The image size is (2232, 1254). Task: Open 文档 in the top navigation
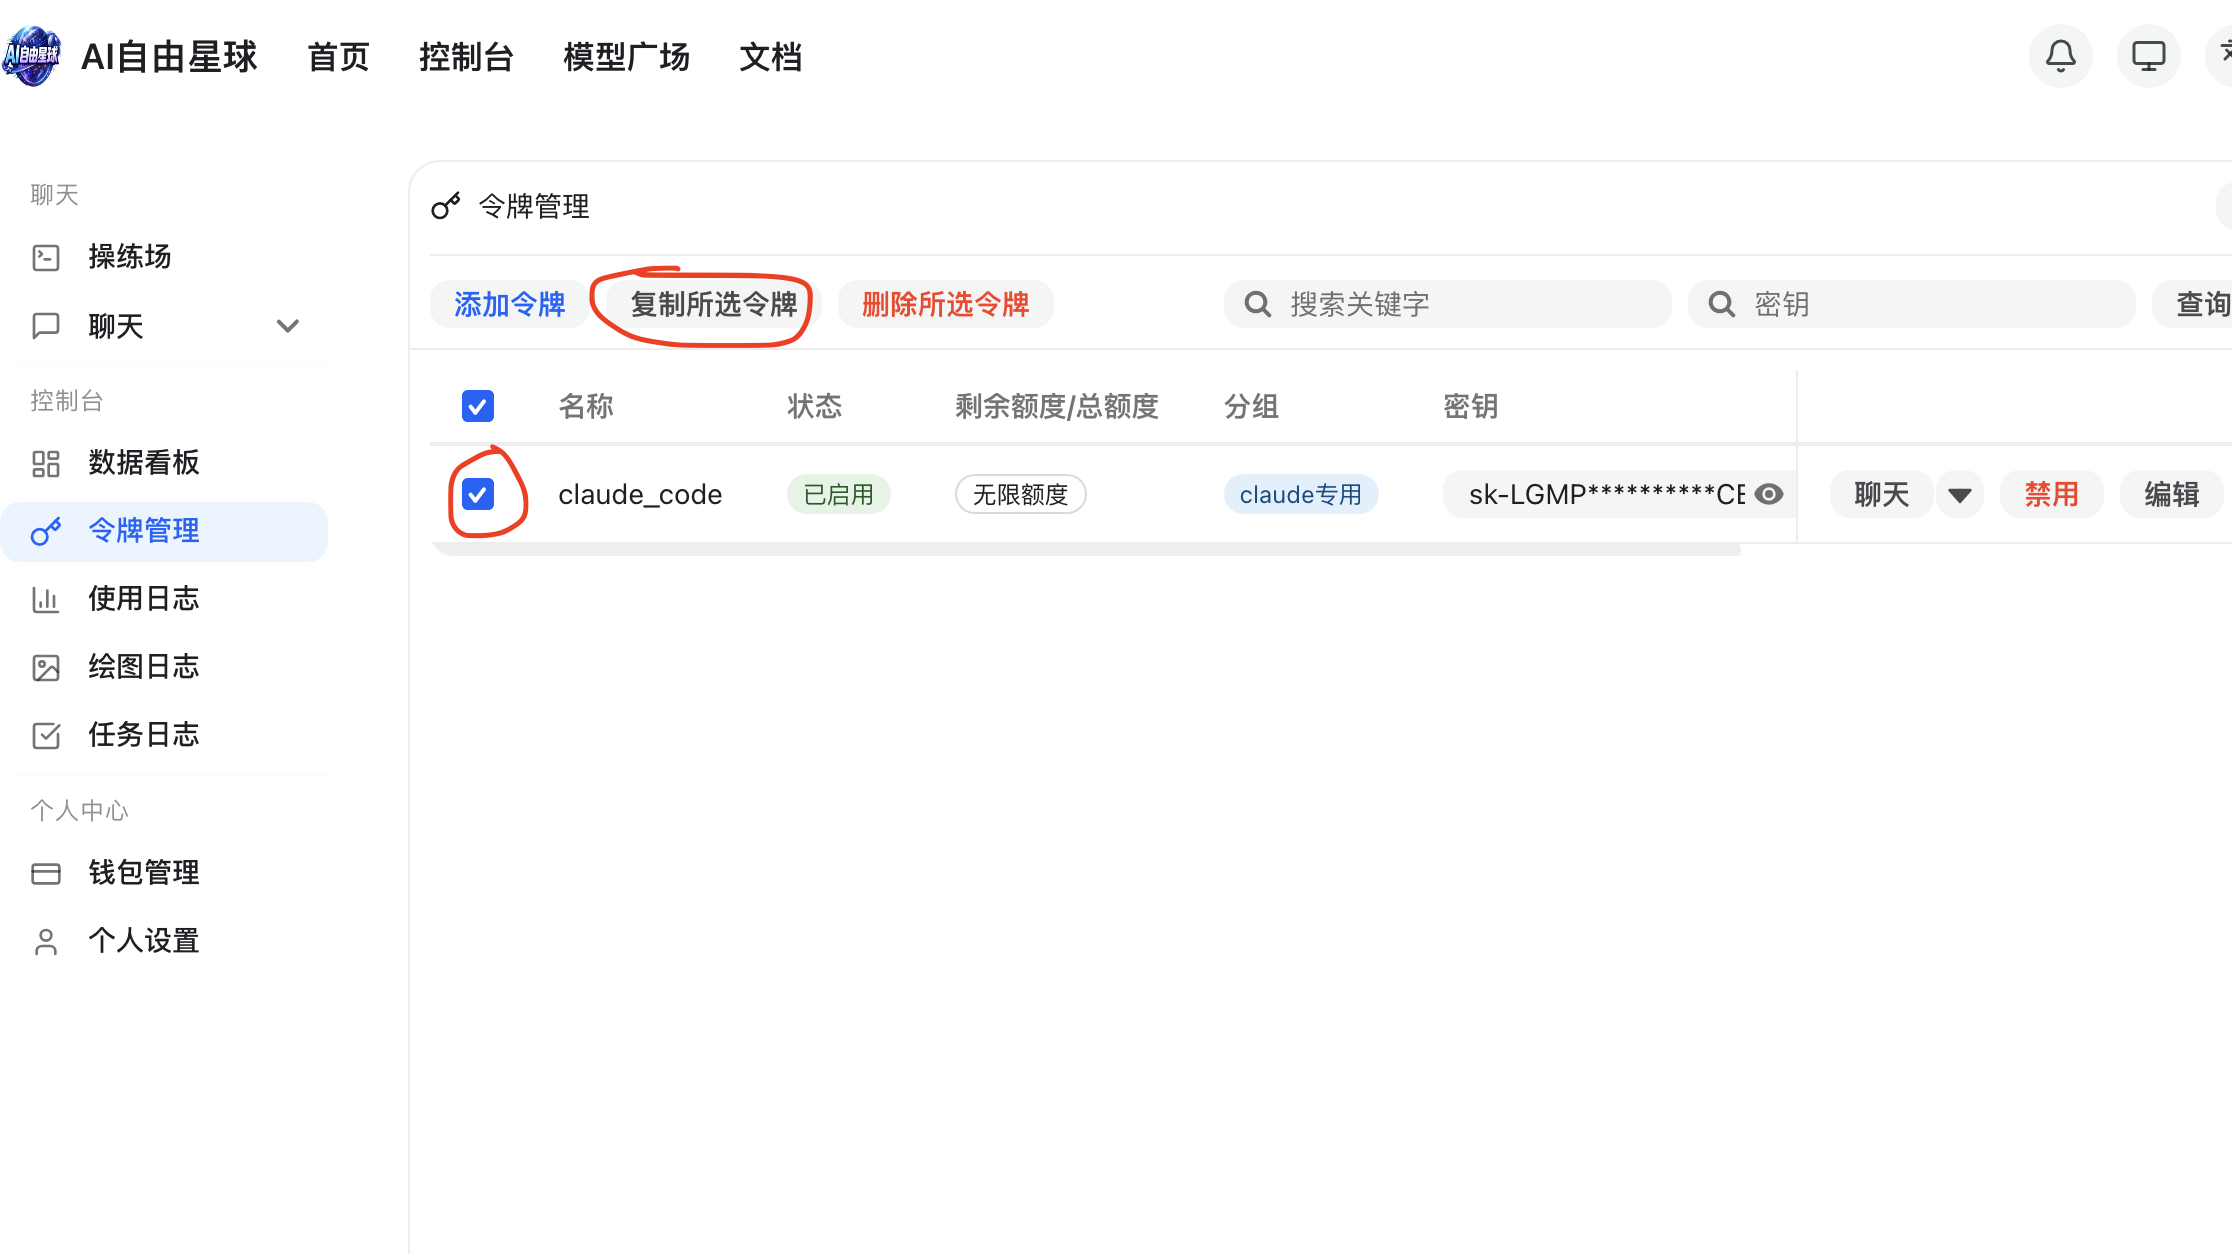[x=770, y=57]
